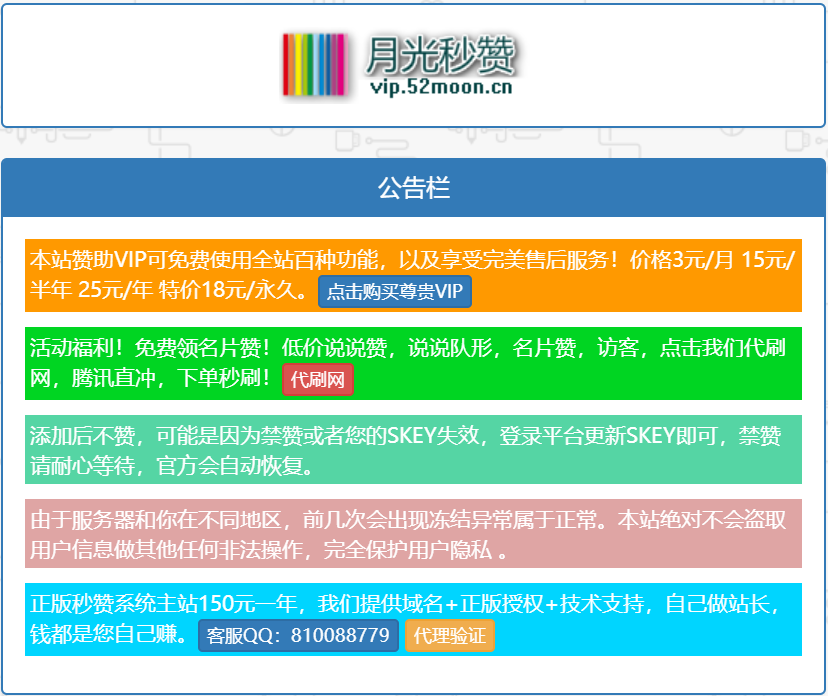Click the colorful stripe pattern in logo
828x696 pixels.
coord(315,65)
